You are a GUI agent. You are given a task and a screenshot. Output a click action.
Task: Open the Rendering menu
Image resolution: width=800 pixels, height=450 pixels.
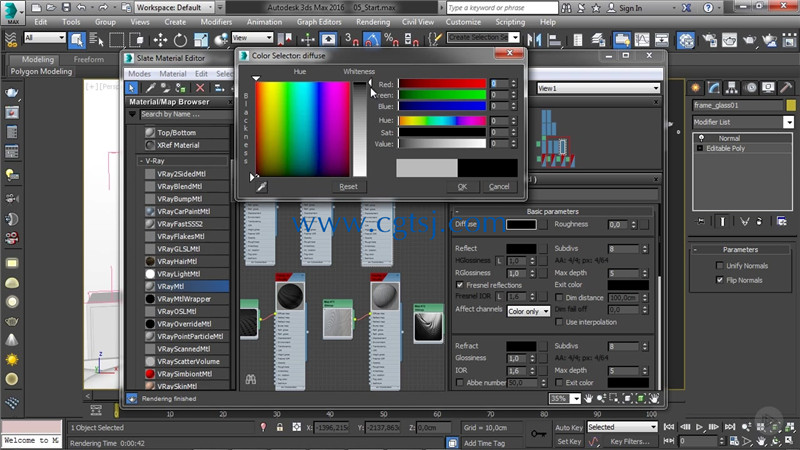(x=373, y=22)
